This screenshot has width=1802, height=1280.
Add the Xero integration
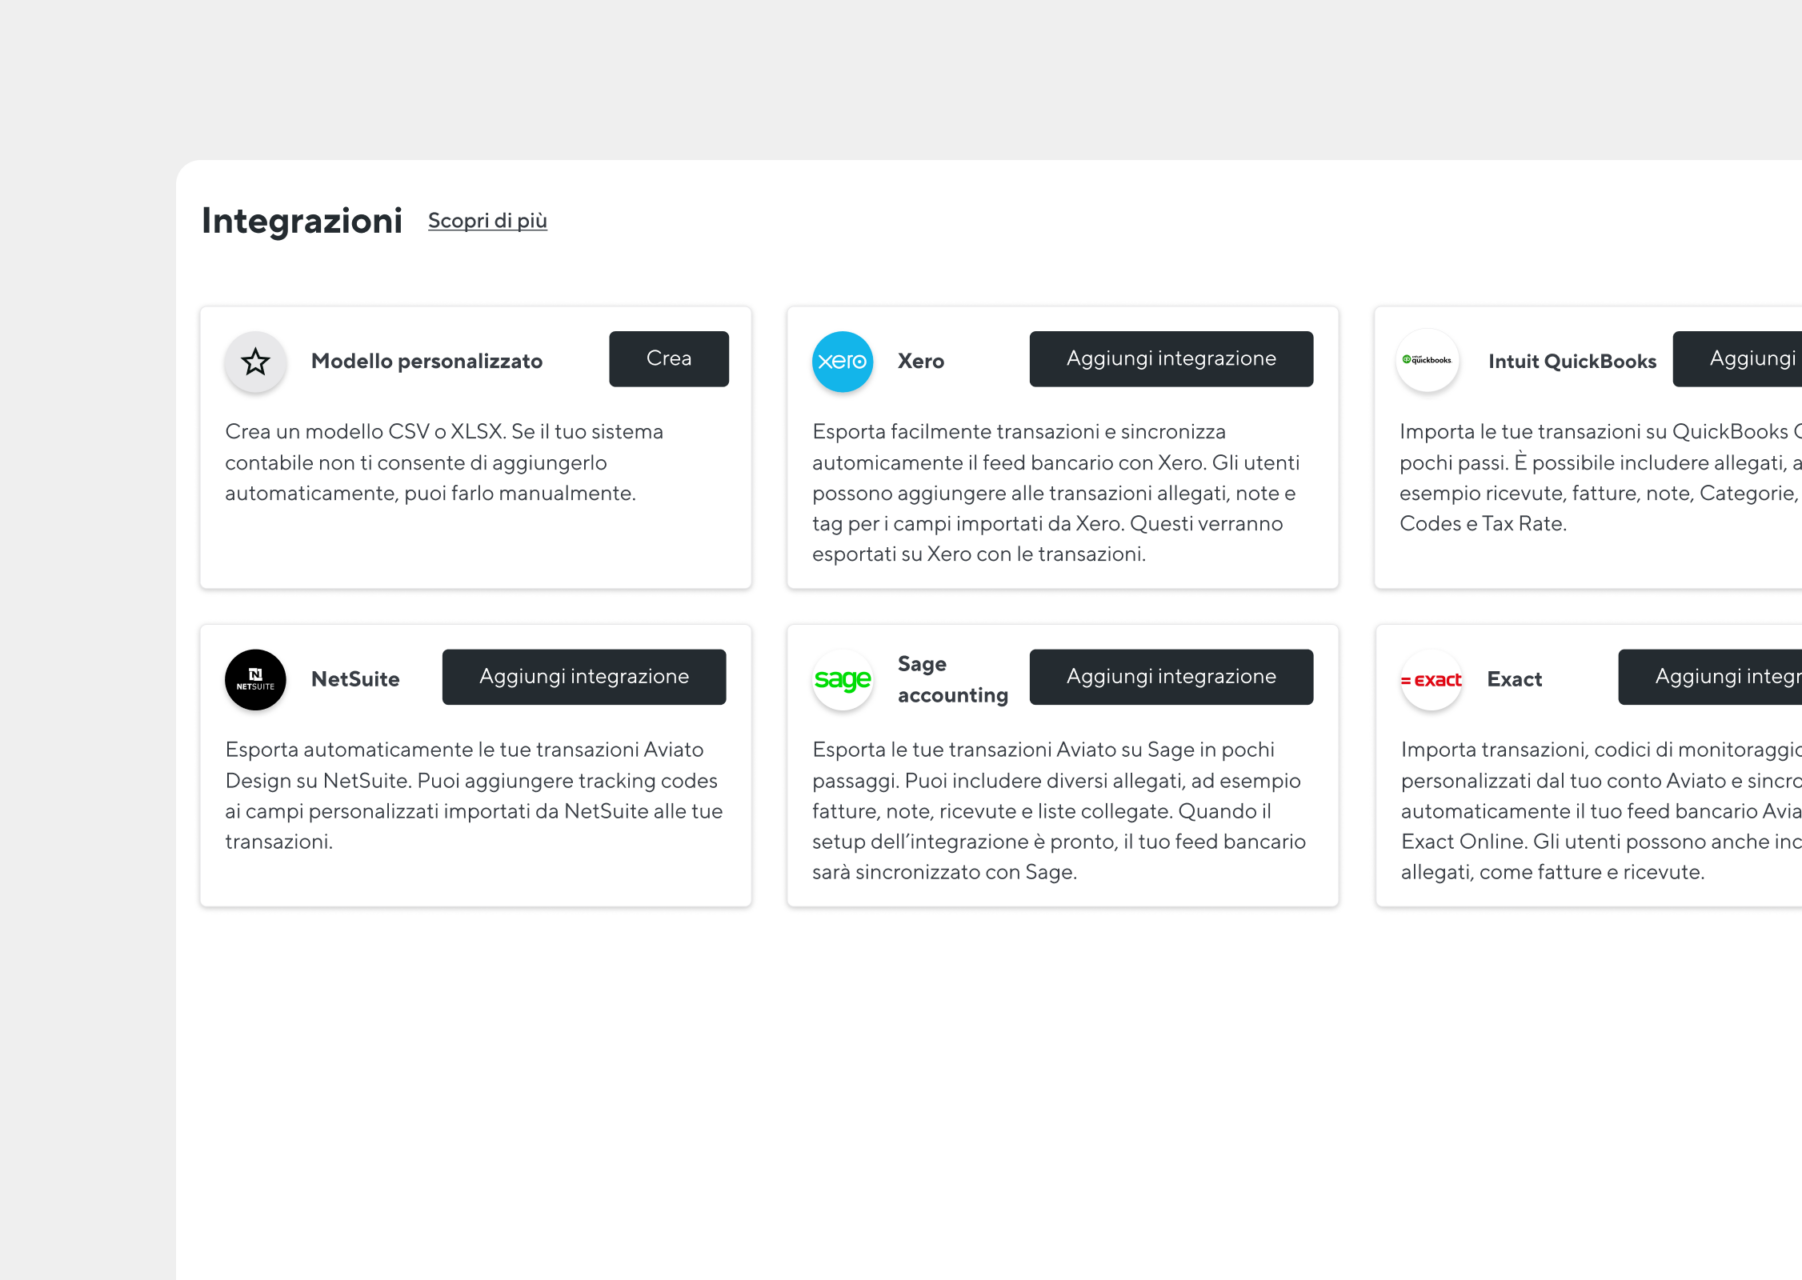click(x=1171, y=359)
